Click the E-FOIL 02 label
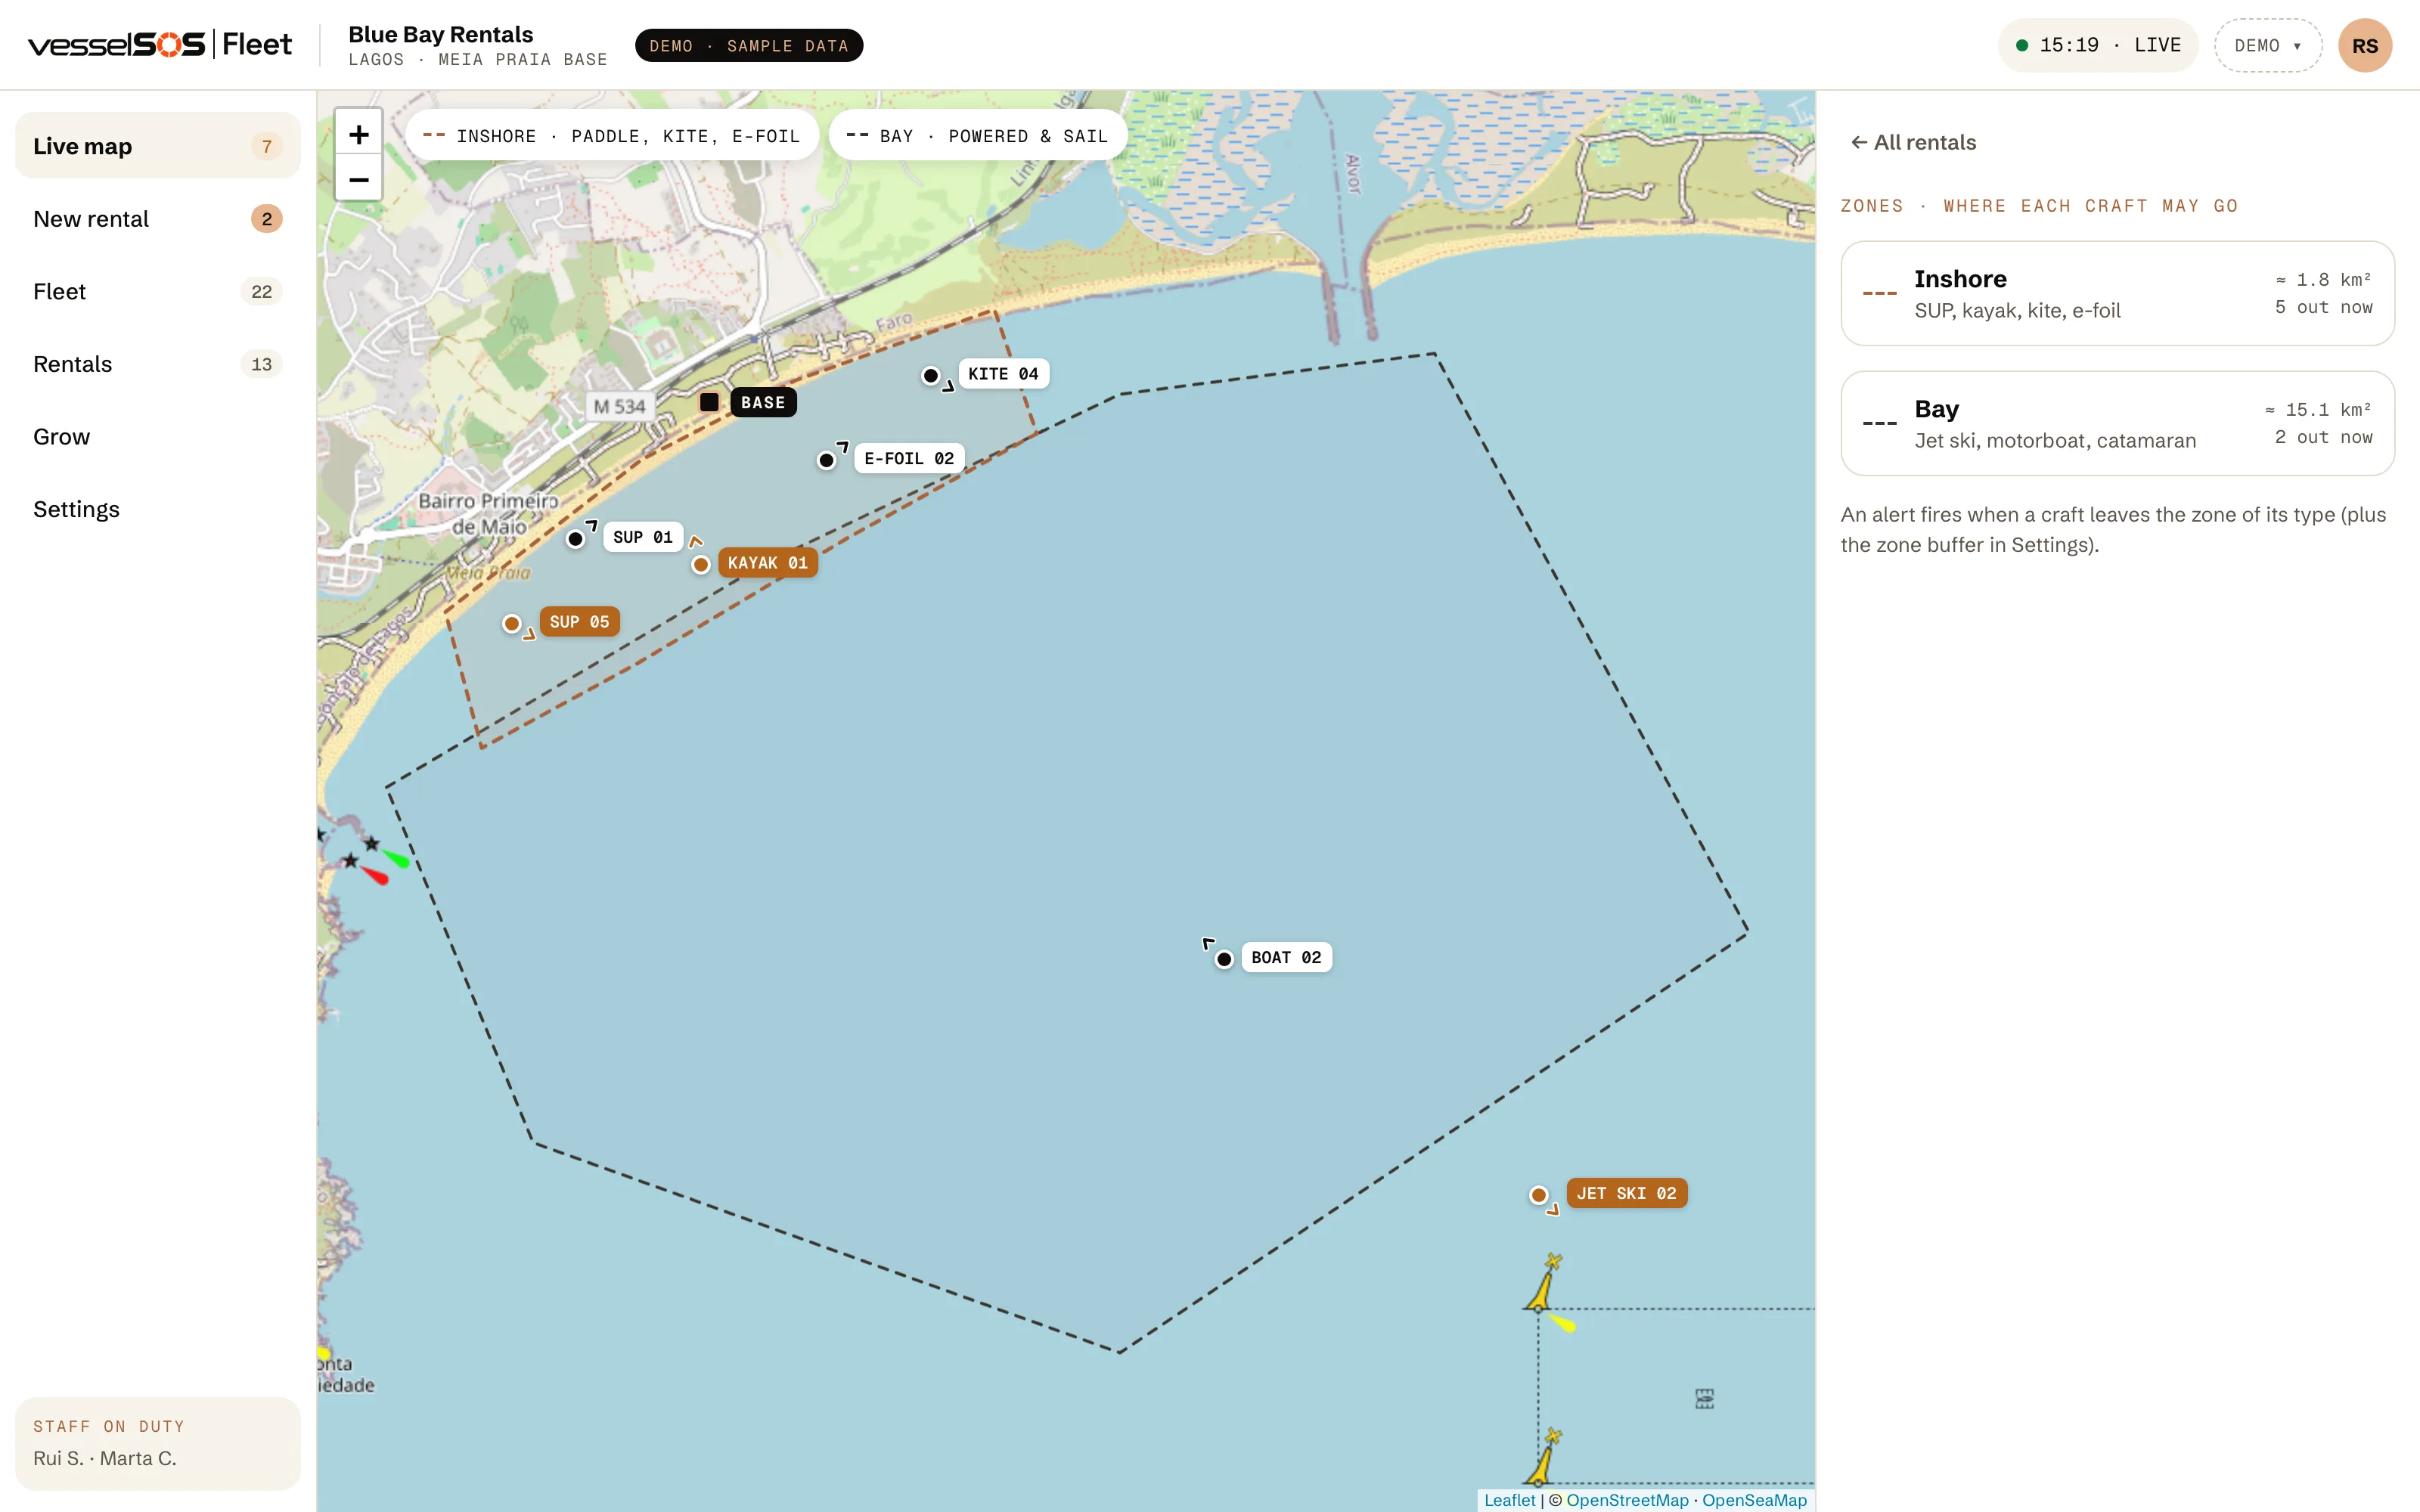 [909, 458]
